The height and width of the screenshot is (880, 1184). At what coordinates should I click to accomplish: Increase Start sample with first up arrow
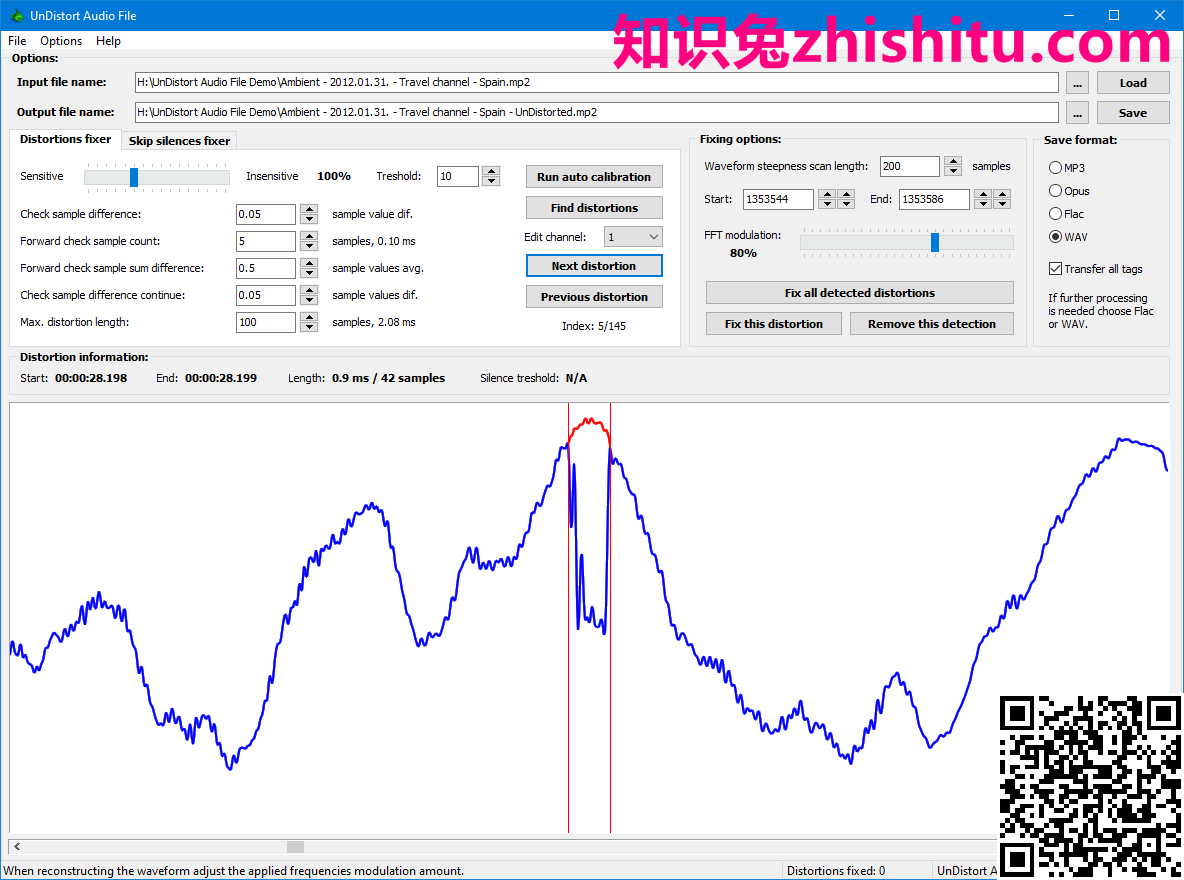pyautogui.click(x=828, y=194)
